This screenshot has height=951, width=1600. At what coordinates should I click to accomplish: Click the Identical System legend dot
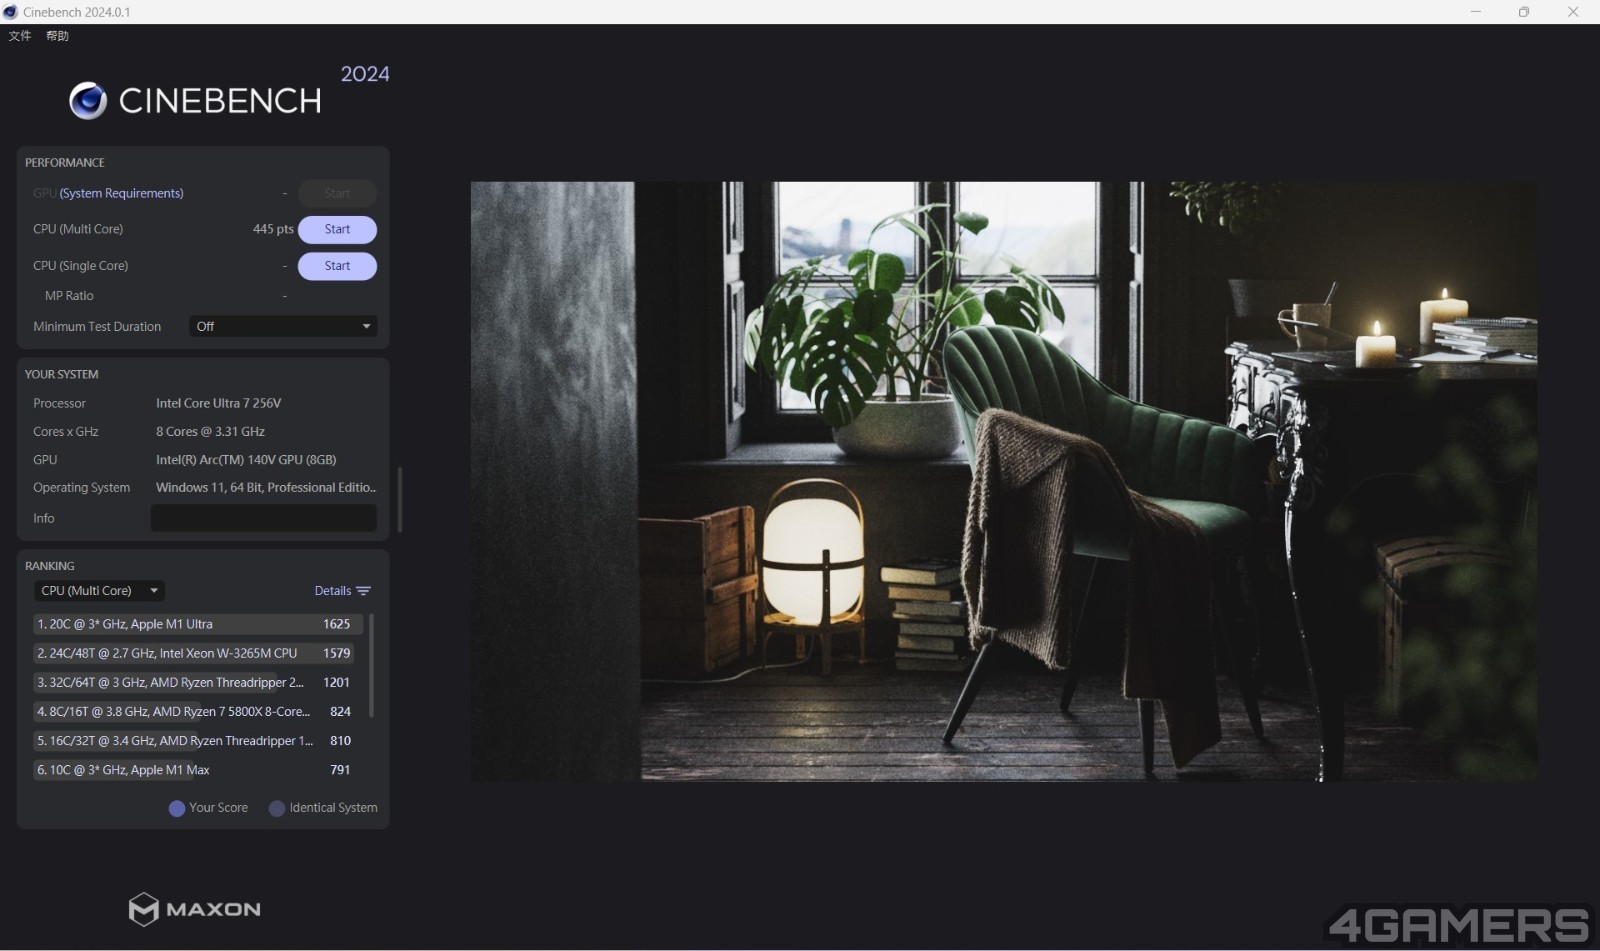(x=277, y=808)
